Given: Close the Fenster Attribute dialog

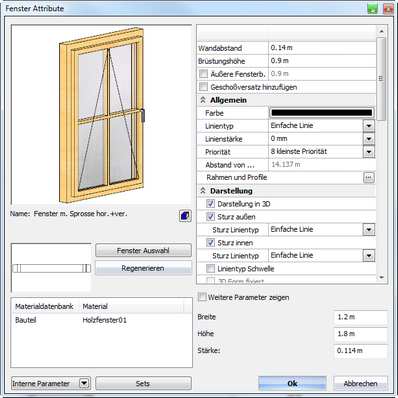Looking at the screenshot, I should pyautogui.click(x=388, y=9).
